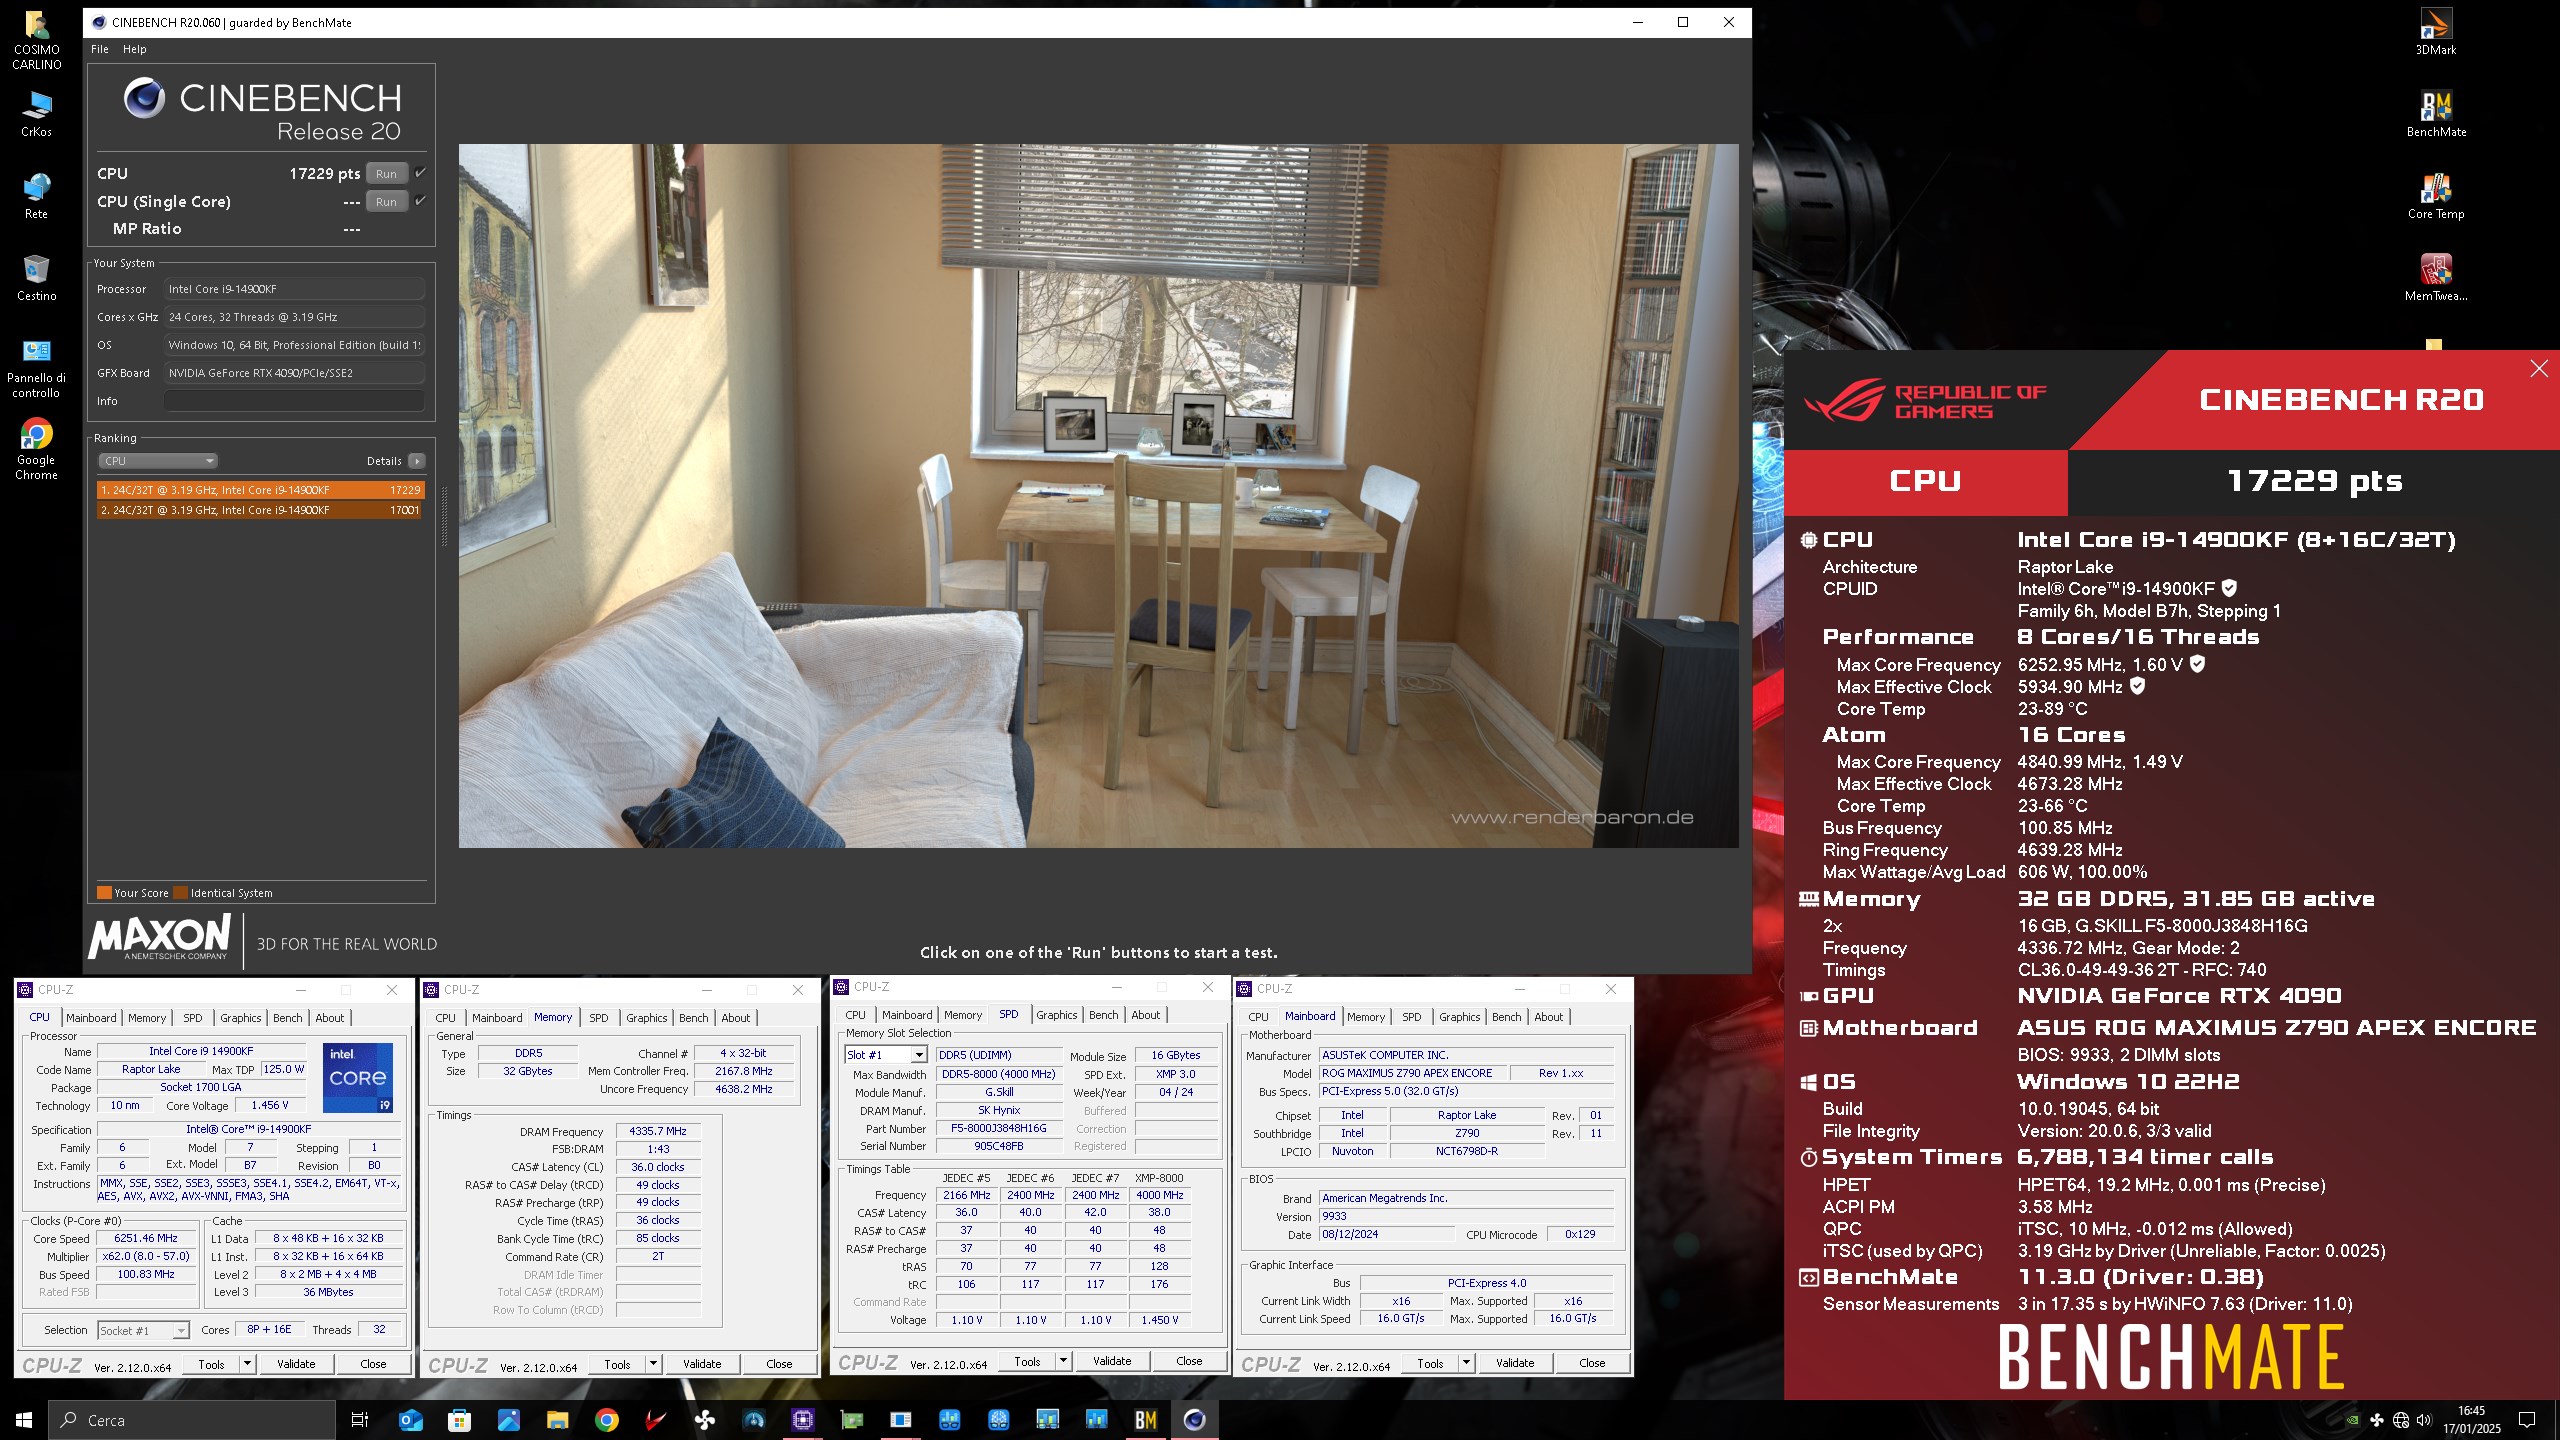Click the white fan icon in taskbar

704,1420
